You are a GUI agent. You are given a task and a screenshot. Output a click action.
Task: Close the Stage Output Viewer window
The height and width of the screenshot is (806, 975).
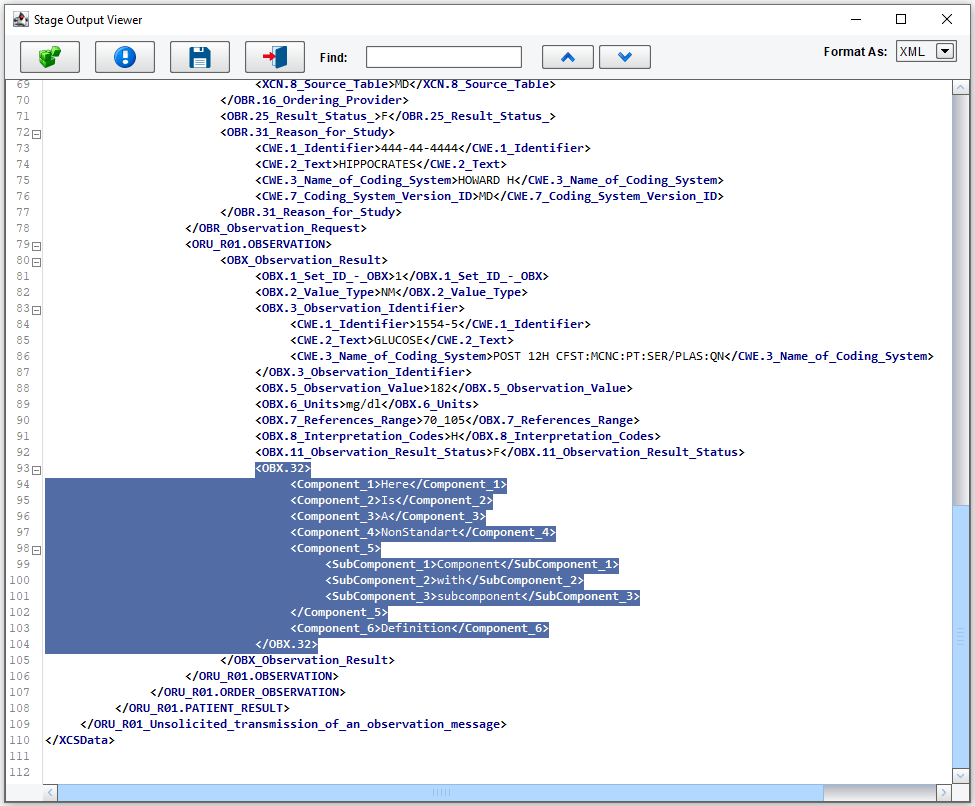(x=946, y=19)
